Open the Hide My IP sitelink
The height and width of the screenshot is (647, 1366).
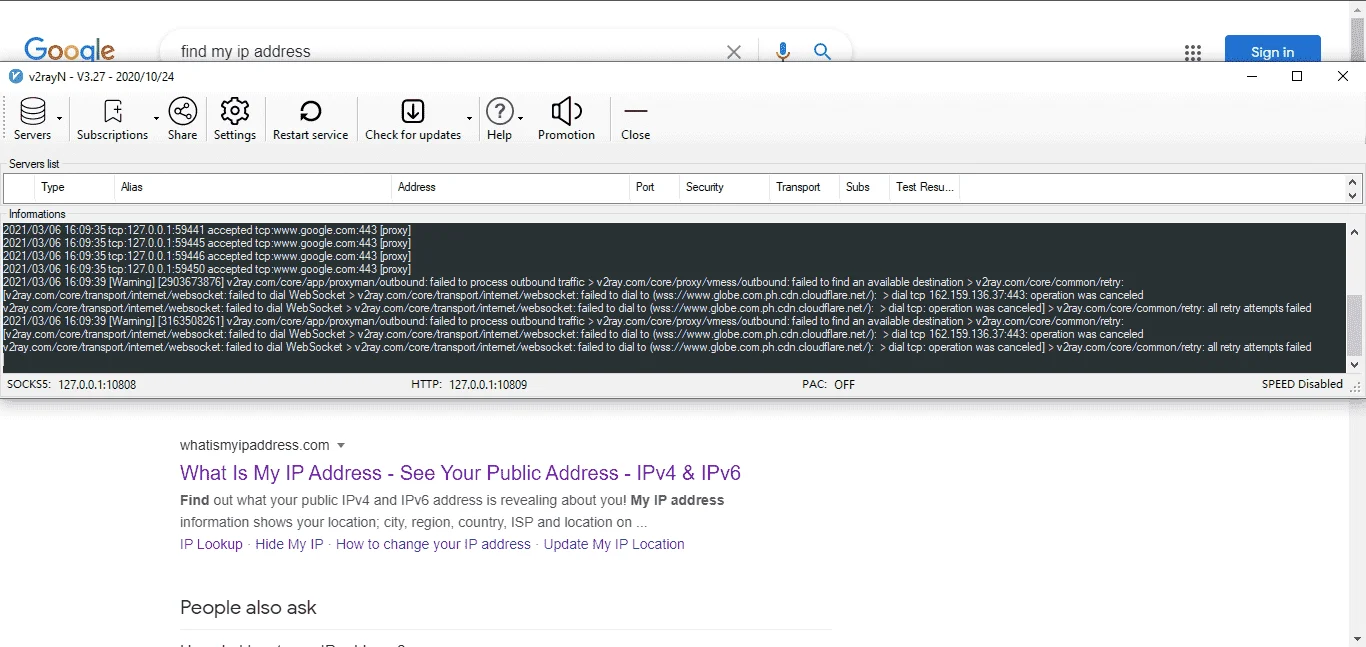[289, 544]
